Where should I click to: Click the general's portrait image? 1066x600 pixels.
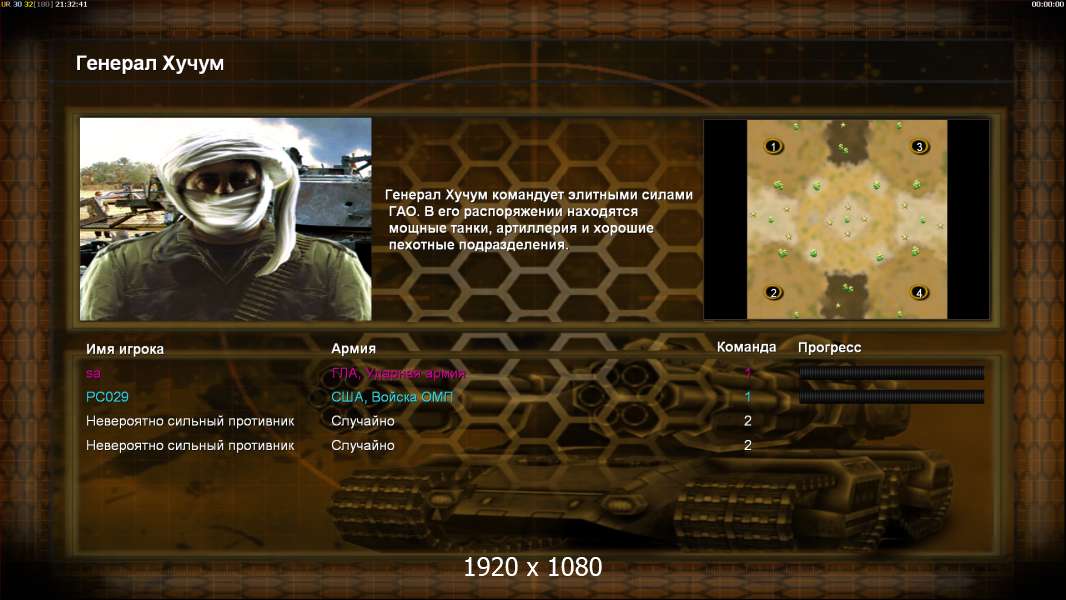tap(226, 219)
